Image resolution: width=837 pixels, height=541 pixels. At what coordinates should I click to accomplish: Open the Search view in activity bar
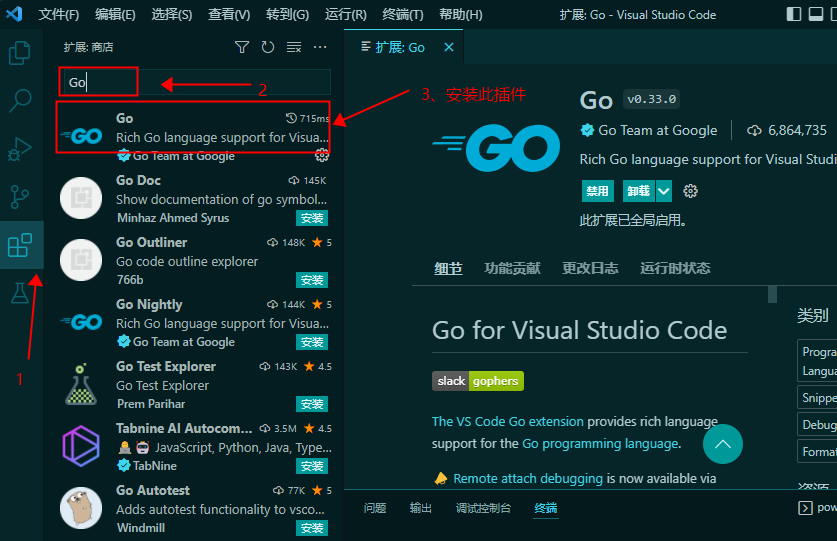20,100
